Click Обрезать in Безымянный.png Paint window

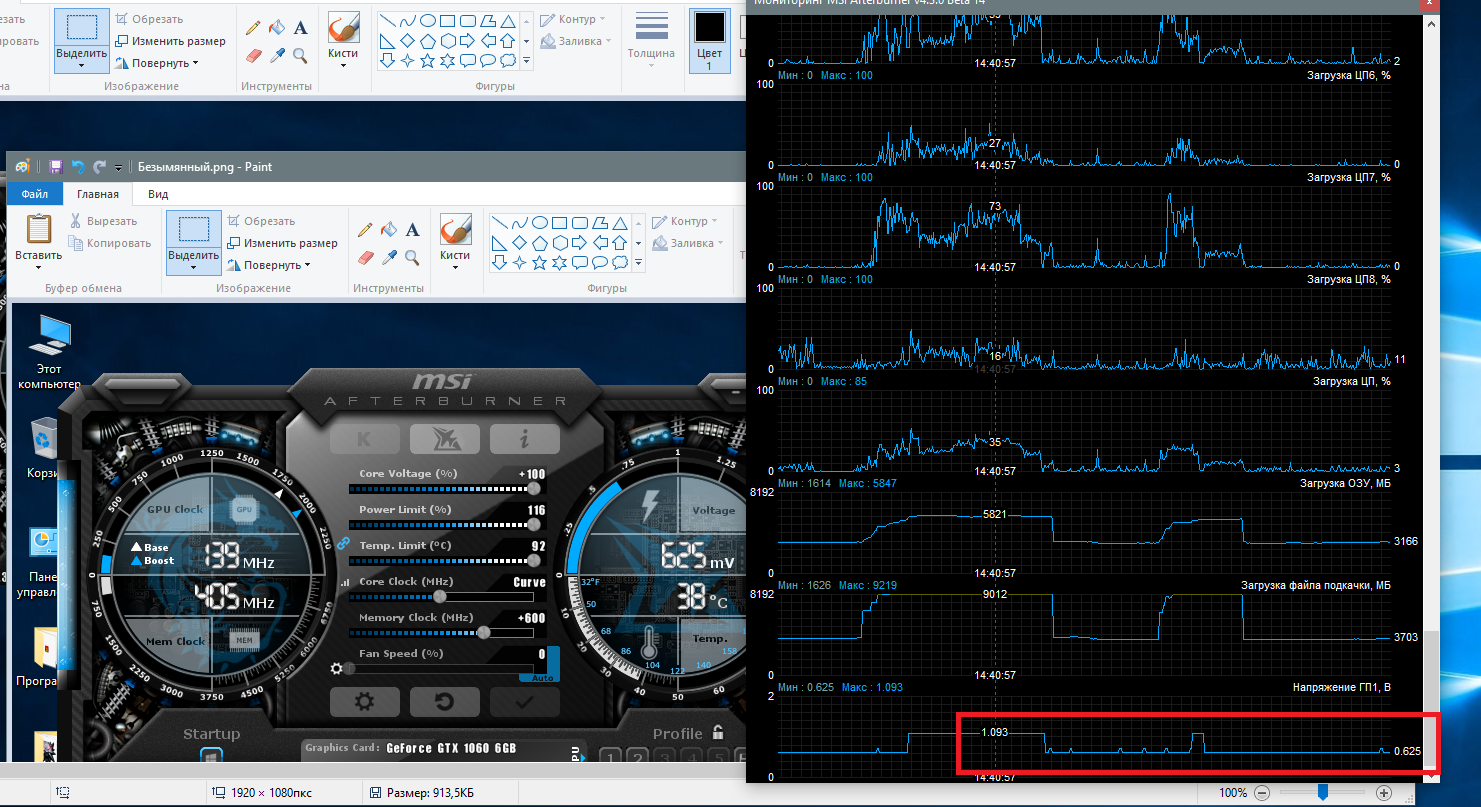pyautogui.click(x=261, y=221)
